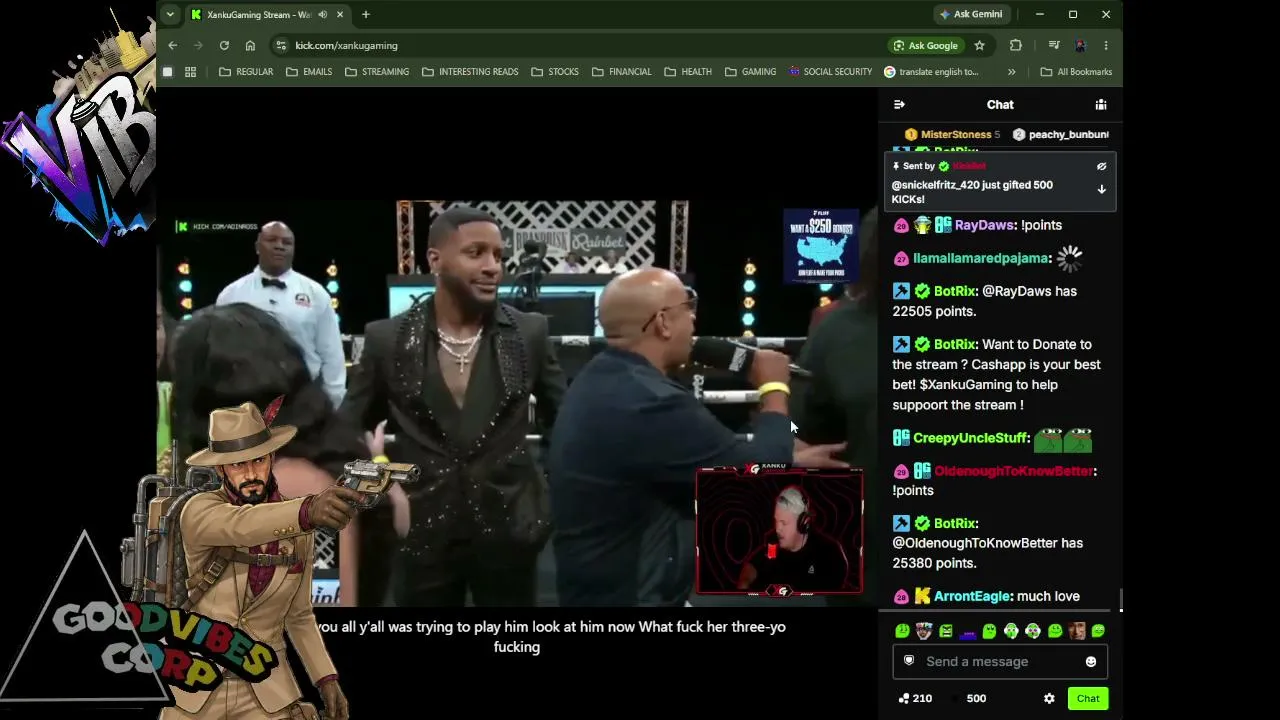This screenshot has width=1280, height=720.
Task: Show more bookmarks with the chevron
Action: click(x=1011, y=72)
